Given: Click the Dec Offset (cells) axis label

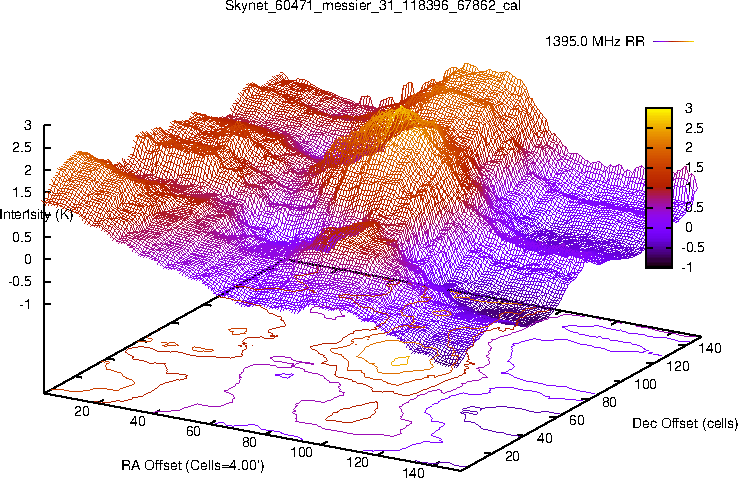Looking at the screenshot, I should [x=685, y=423].
